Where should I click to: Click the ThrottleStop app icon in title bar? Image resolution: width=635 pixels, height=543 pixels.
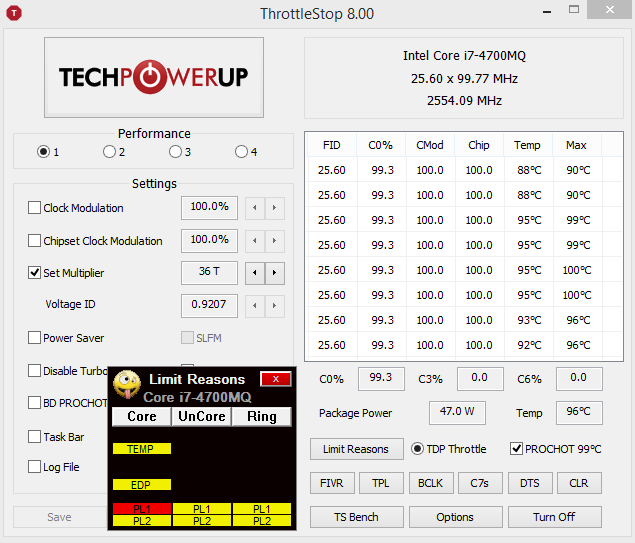pyautogui.click(x=14, y=13)
